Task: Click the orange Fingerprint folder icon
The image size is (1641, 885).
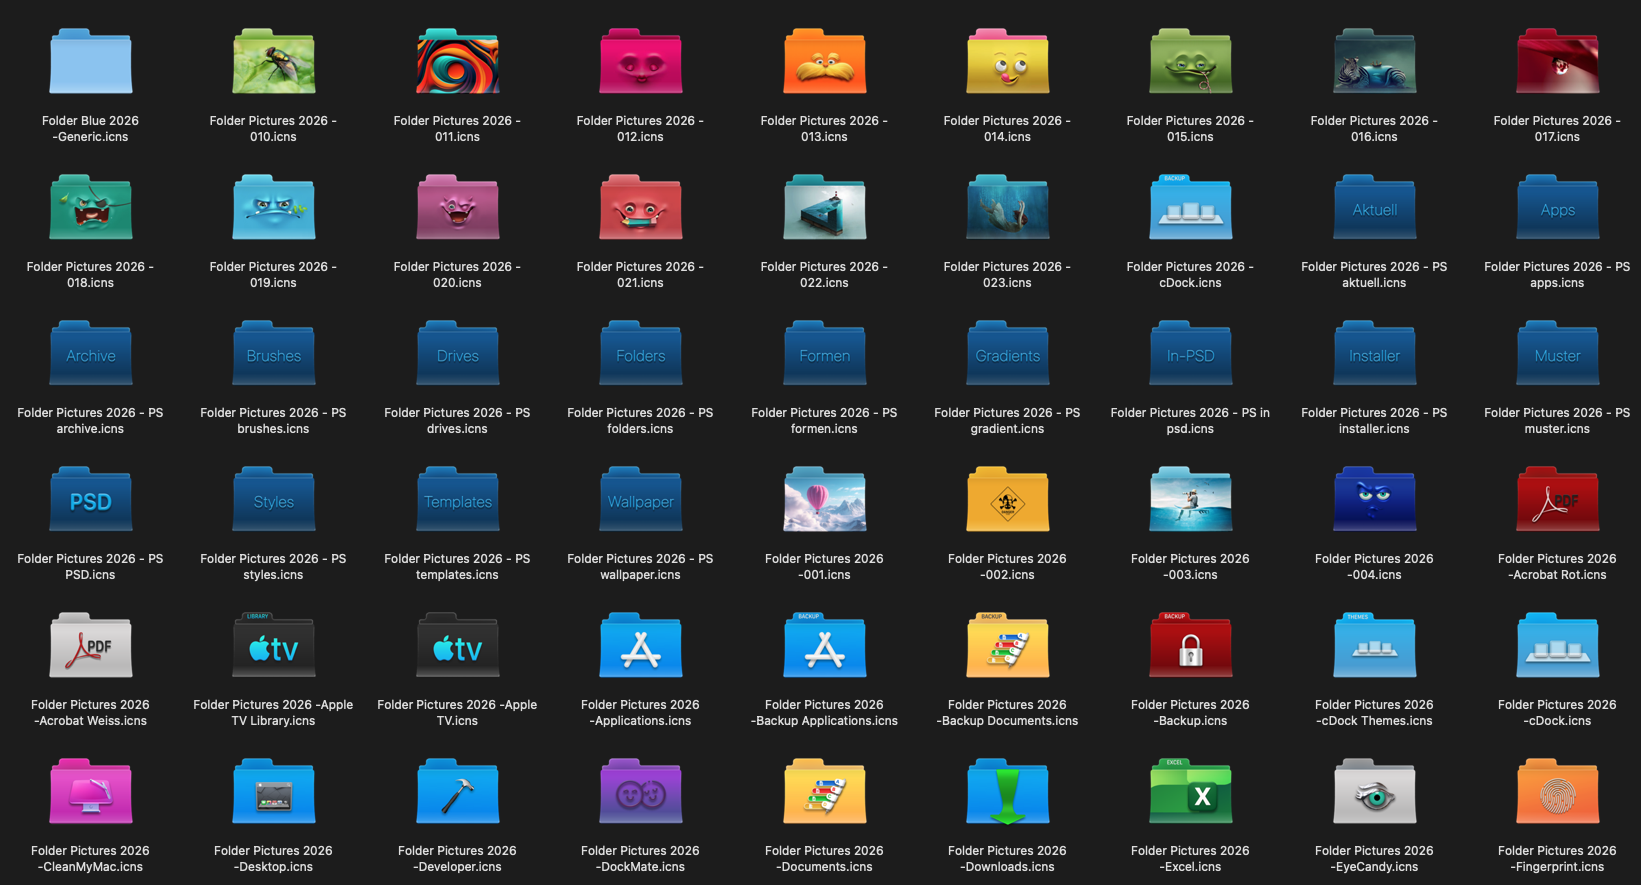Action: tap(1557, 793)
